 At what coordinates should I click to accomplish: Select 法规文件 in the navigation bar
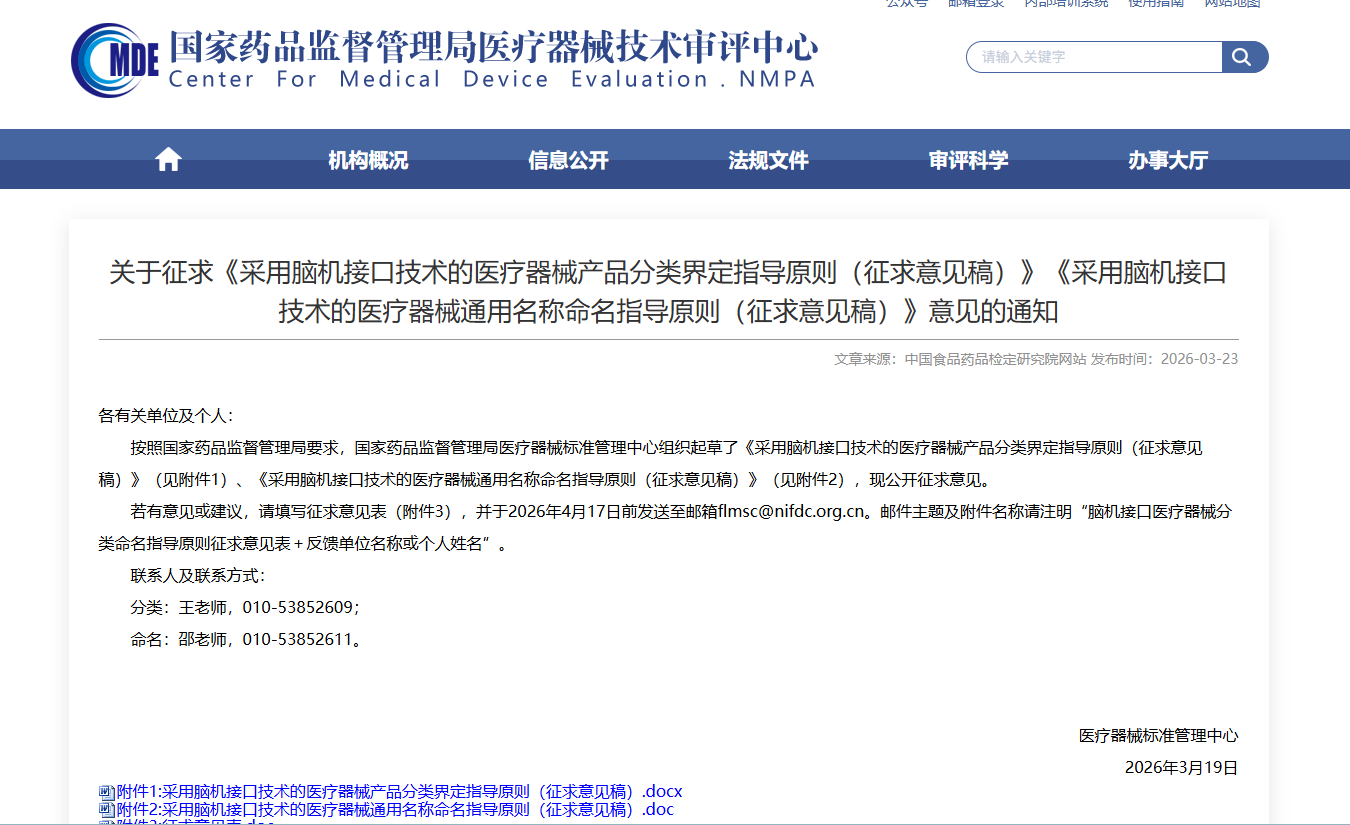pyautogui.click(x=768, y=160)
